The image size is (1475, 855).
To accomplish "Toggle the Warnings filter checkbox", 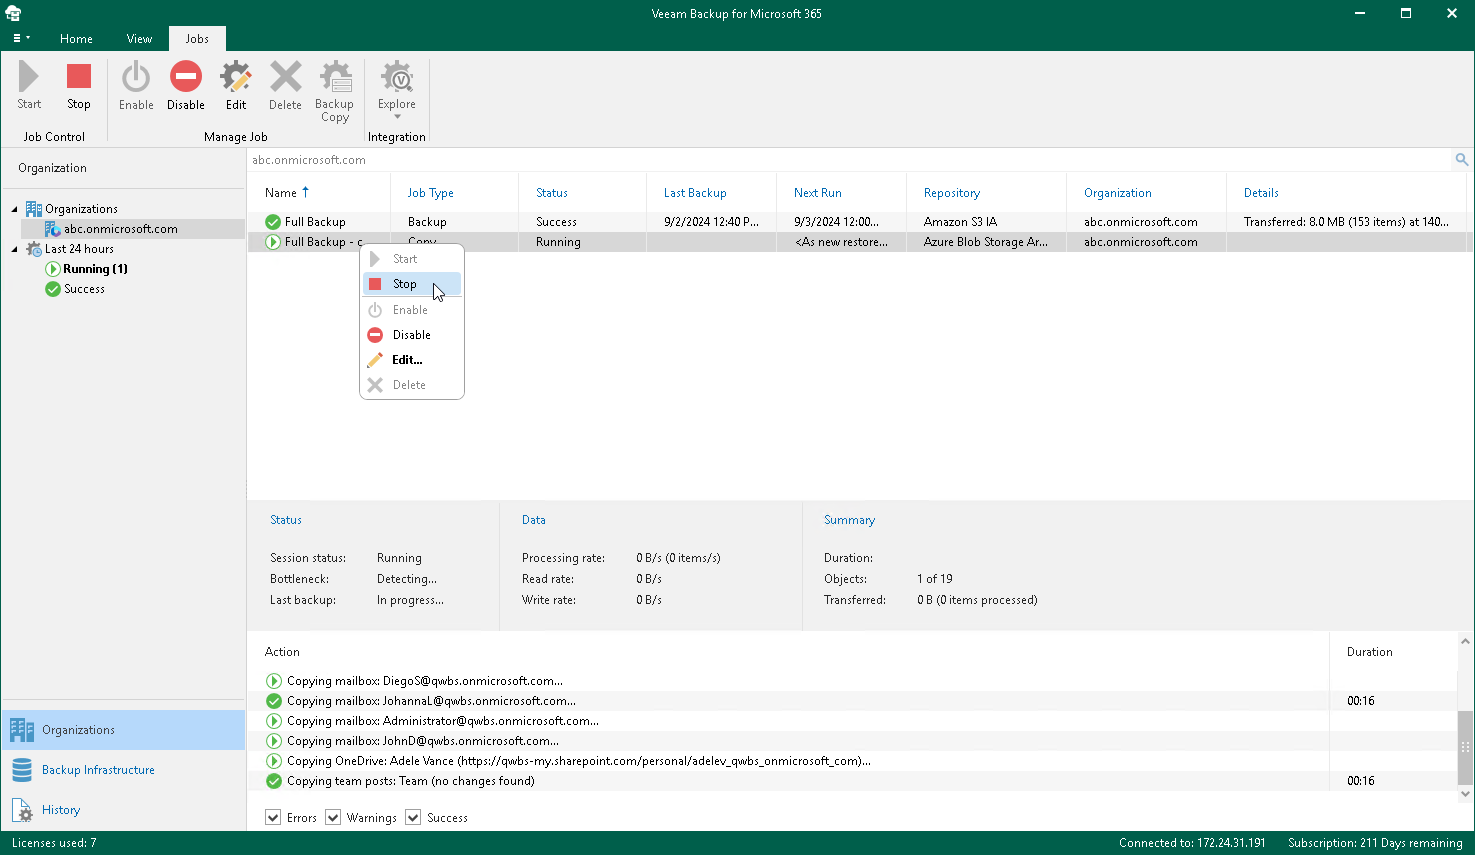I will point(333,818).
